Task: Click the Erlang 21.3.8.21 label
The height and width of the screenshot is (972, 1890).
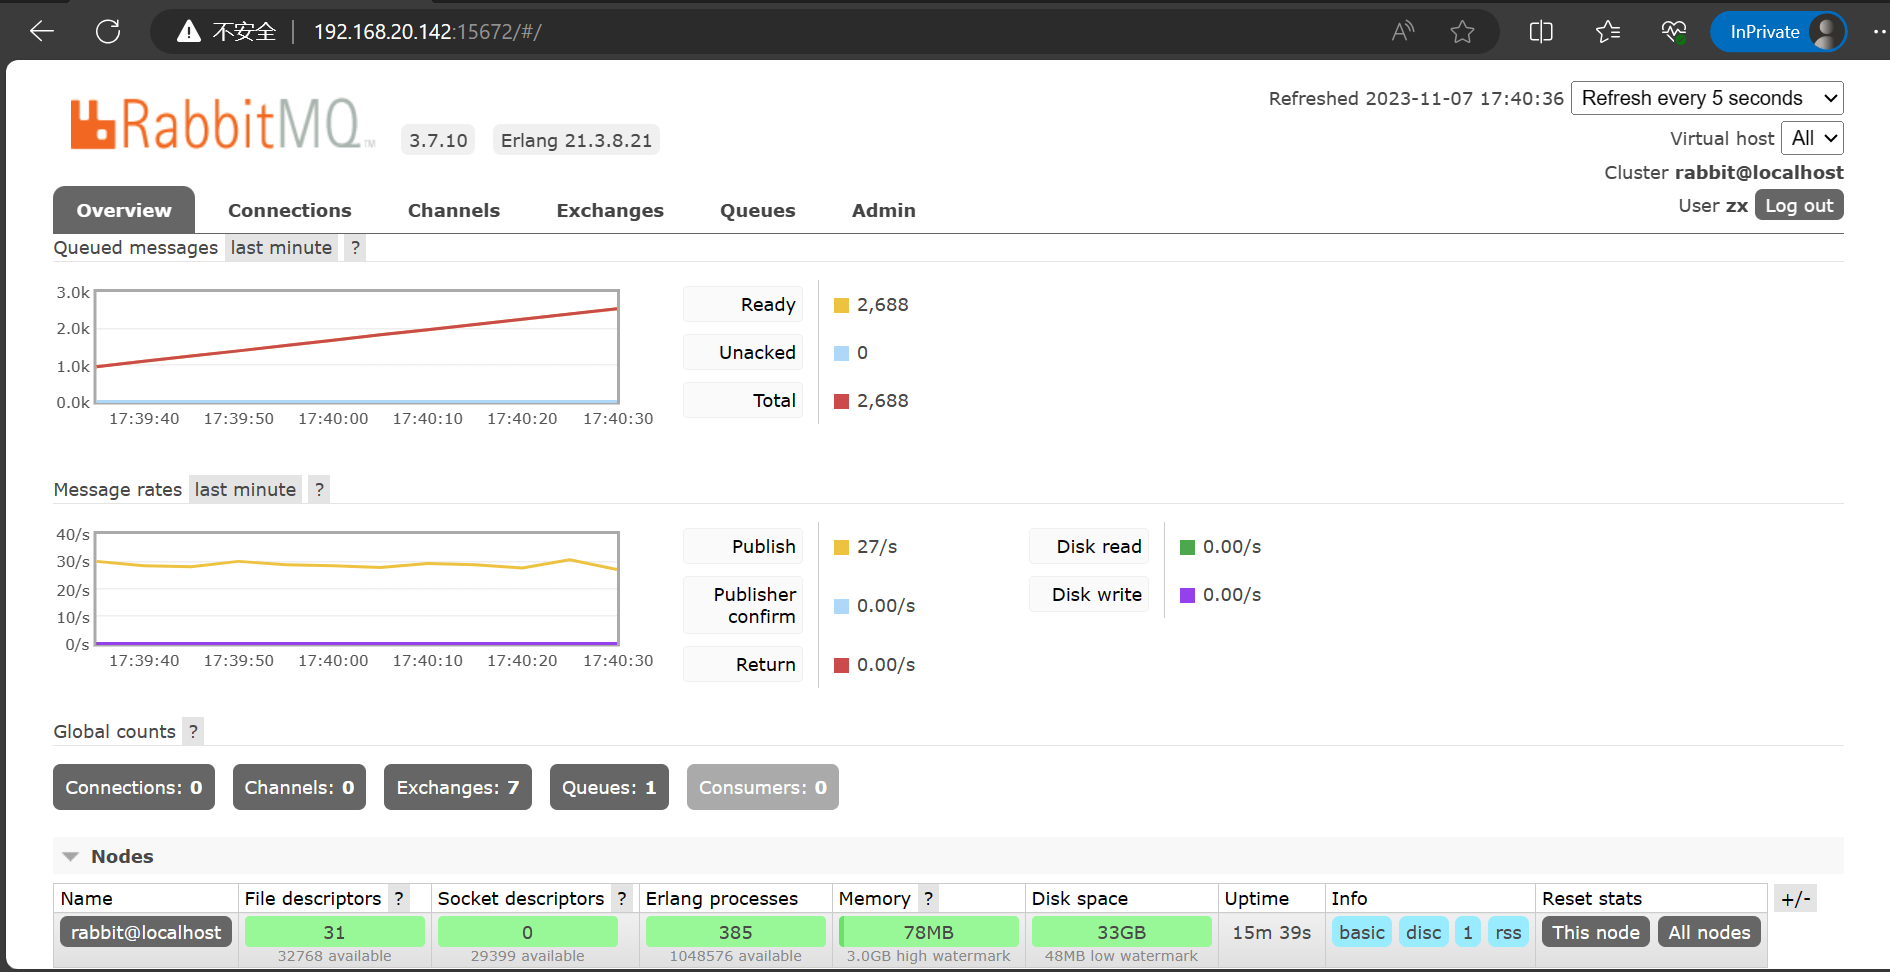Action: 576,140
